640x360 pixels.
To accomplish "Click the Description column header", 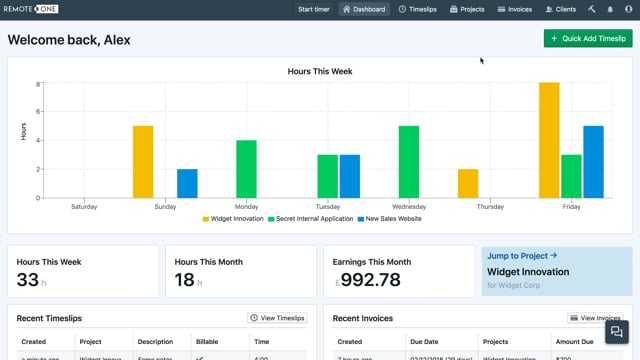I will (155, 342).
